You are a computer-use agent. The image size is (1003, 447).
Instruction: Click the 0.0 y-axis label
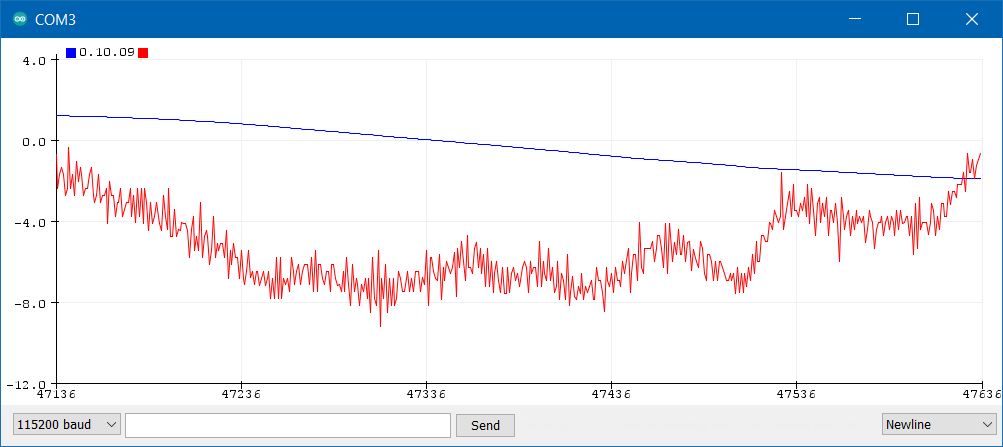pos(34,141)
